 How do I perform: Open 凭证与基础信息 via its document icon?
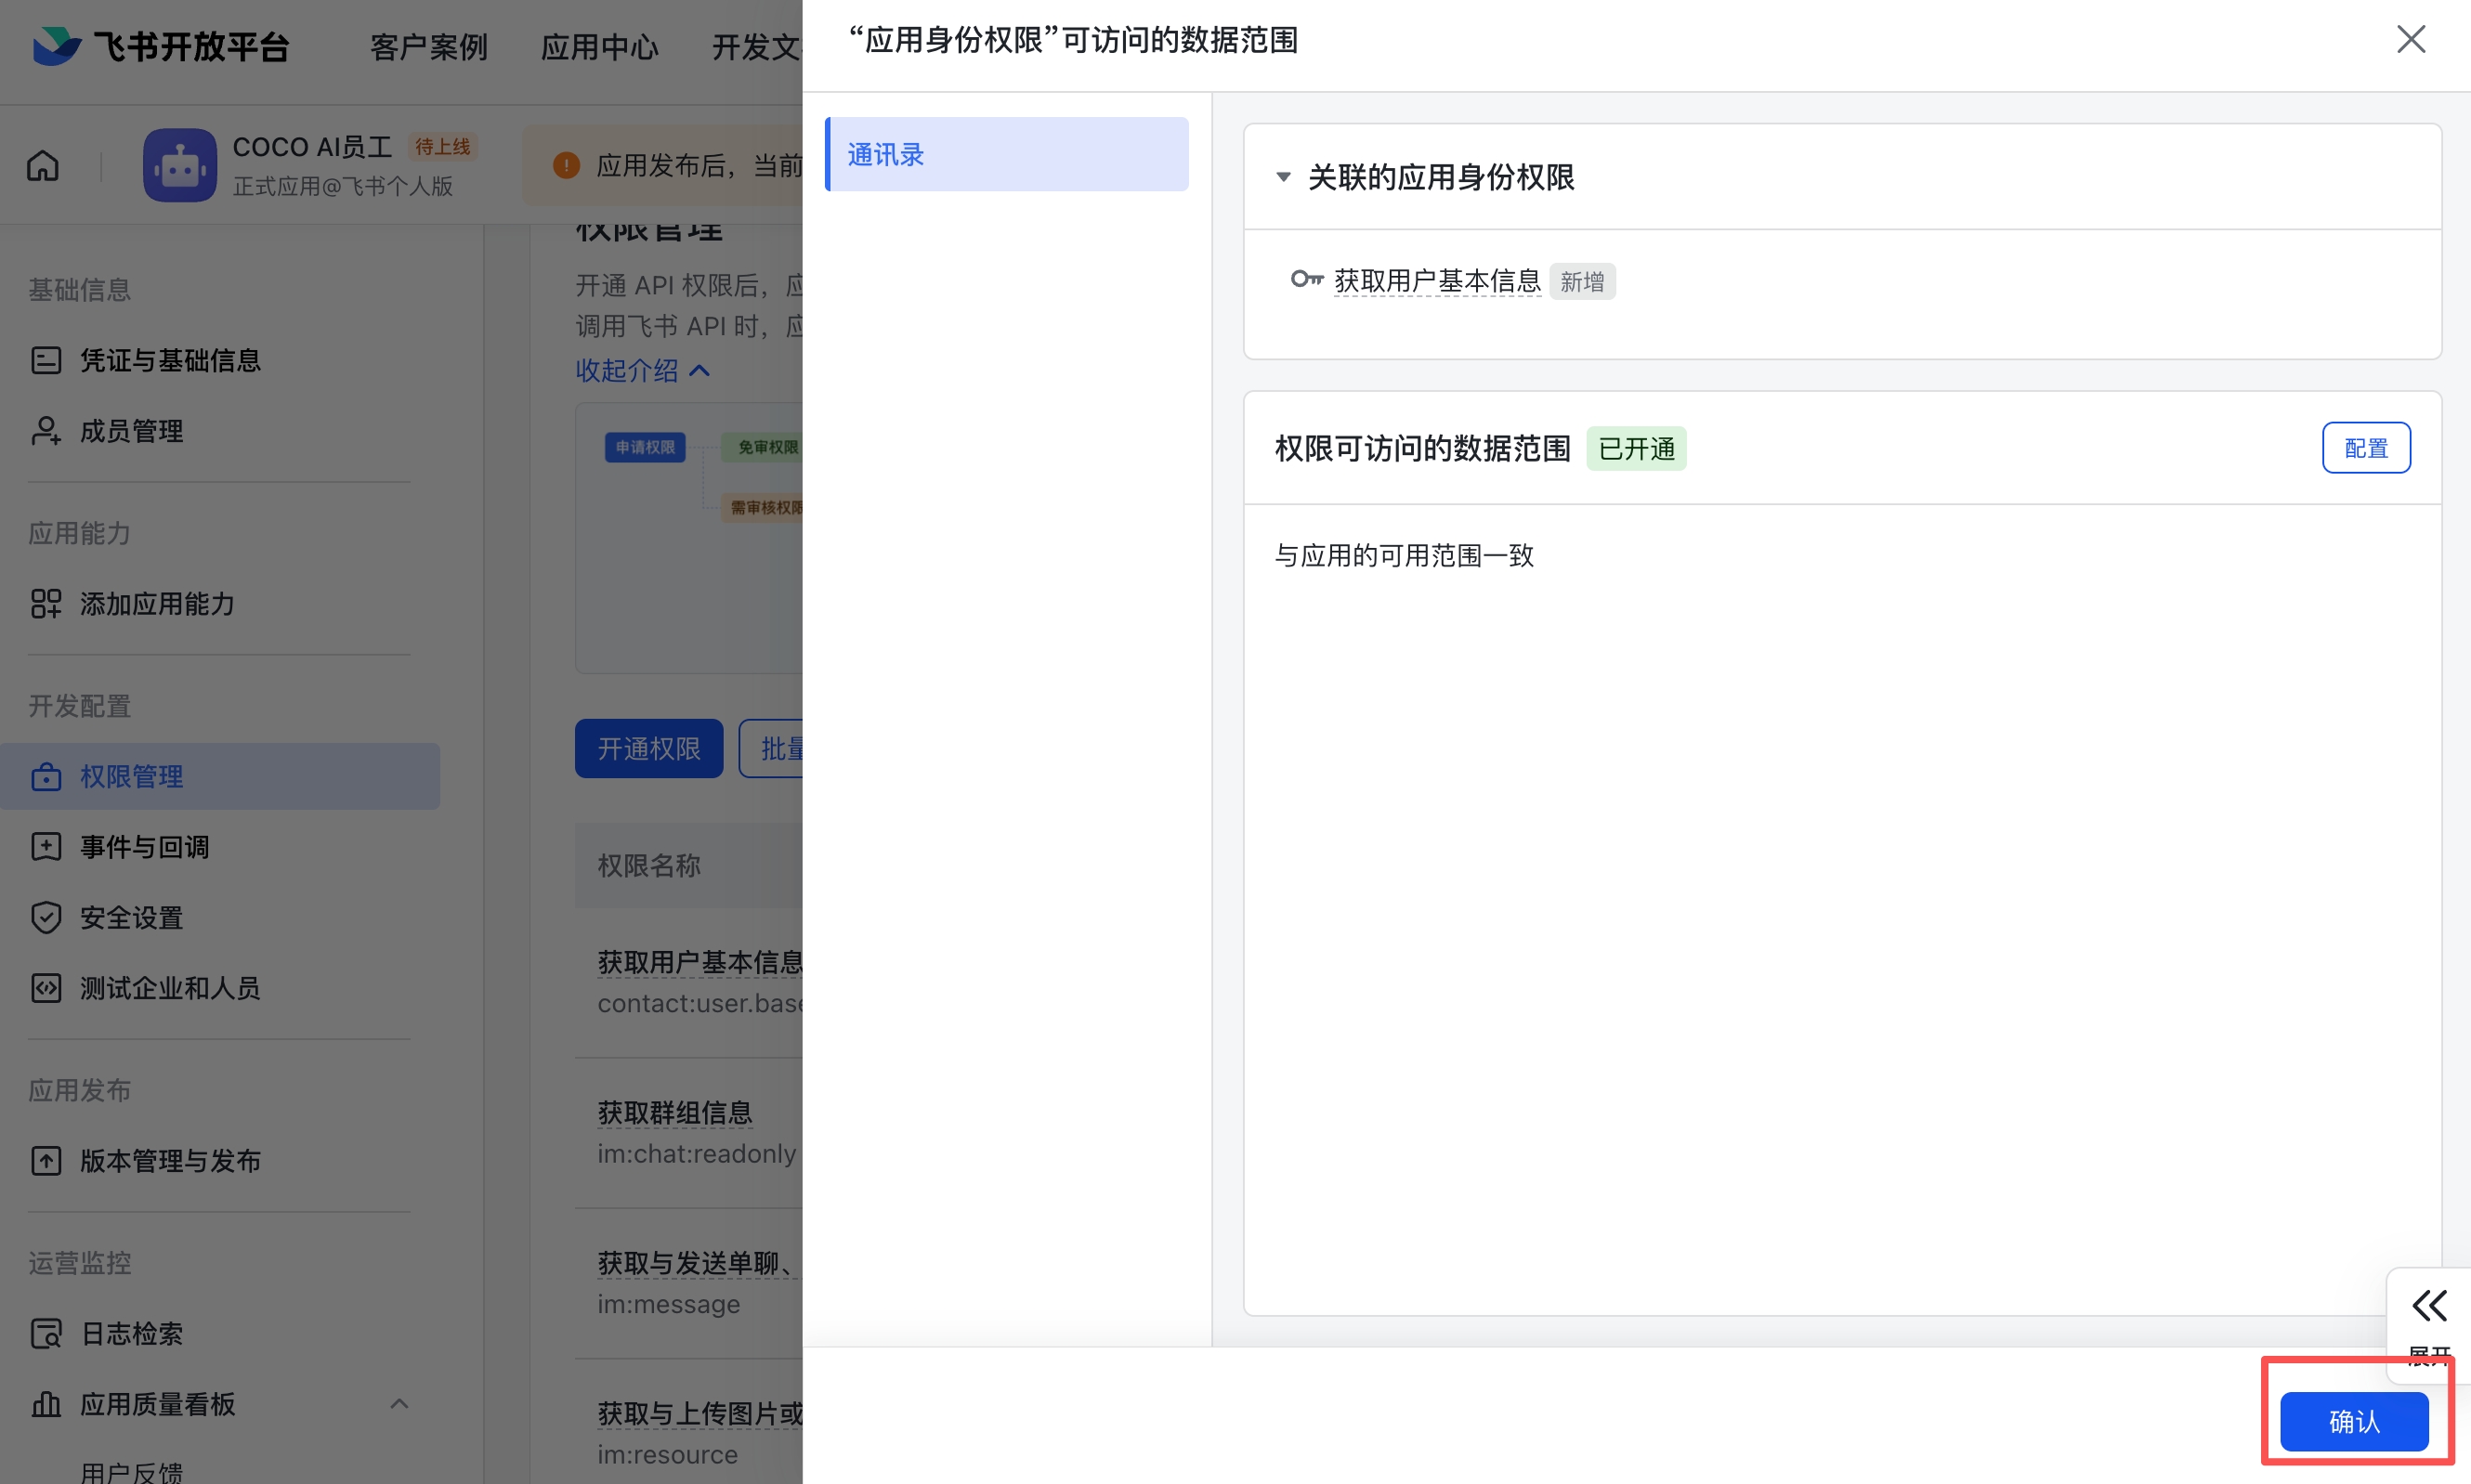pyautogui.click(x=46, y=359)
